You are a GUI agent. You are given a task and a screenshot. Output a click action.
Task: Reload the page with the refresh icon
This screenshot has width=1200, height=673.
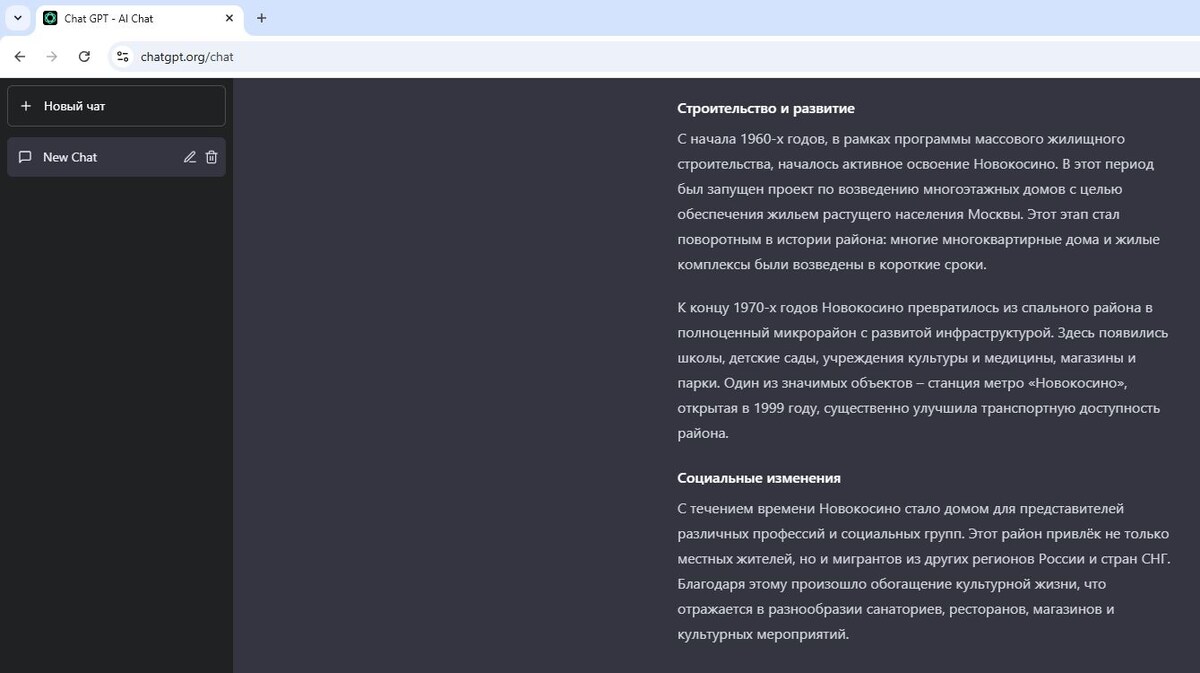click(84, 57)
